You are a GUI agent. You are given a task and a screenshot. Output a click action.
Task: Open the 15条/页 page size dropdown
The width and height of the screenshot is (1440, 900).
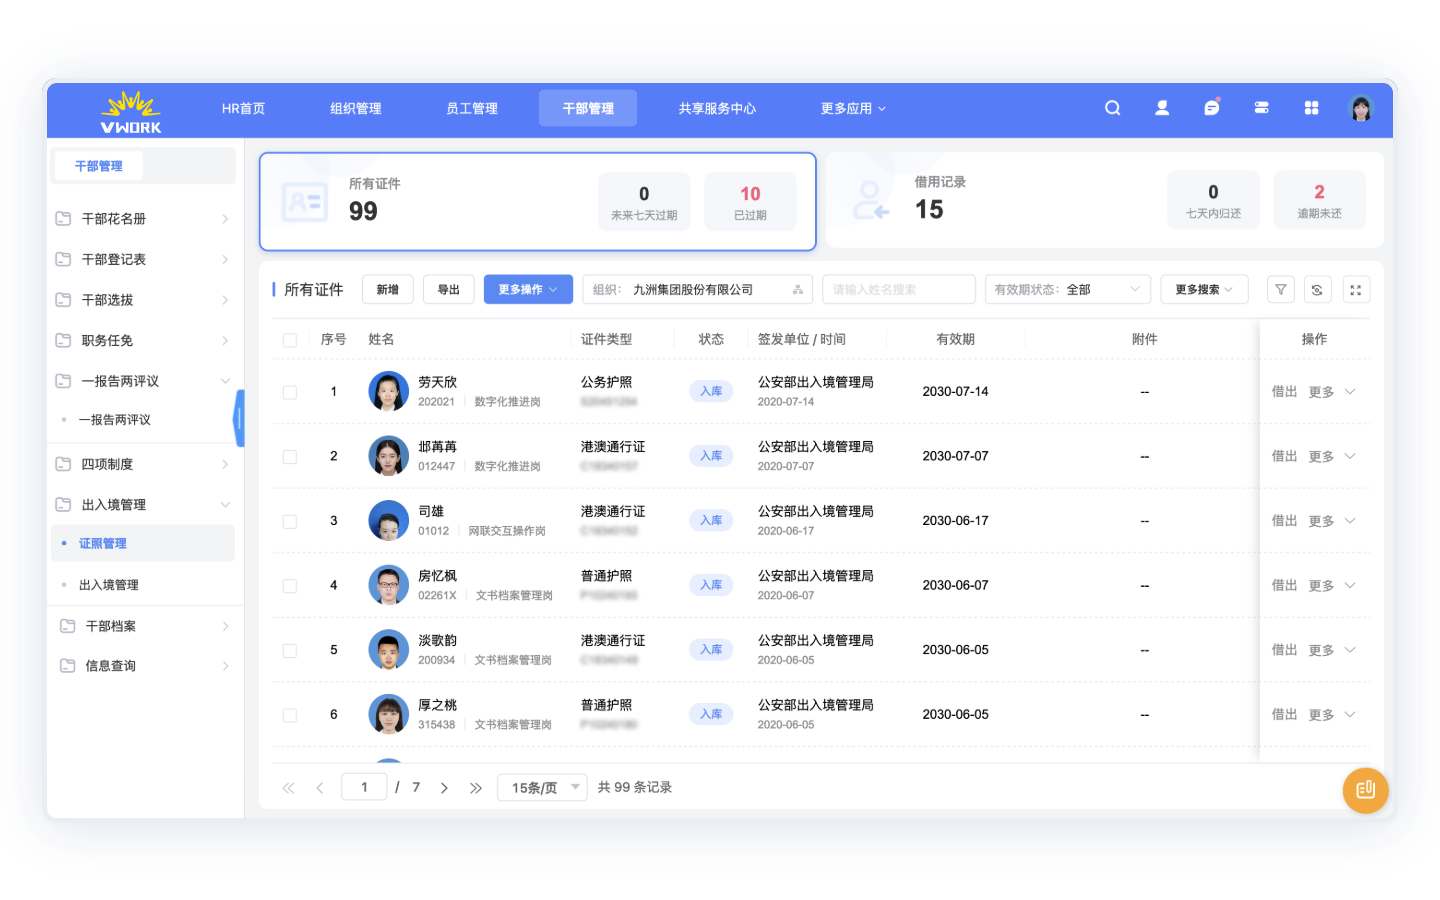click(542, 787)
